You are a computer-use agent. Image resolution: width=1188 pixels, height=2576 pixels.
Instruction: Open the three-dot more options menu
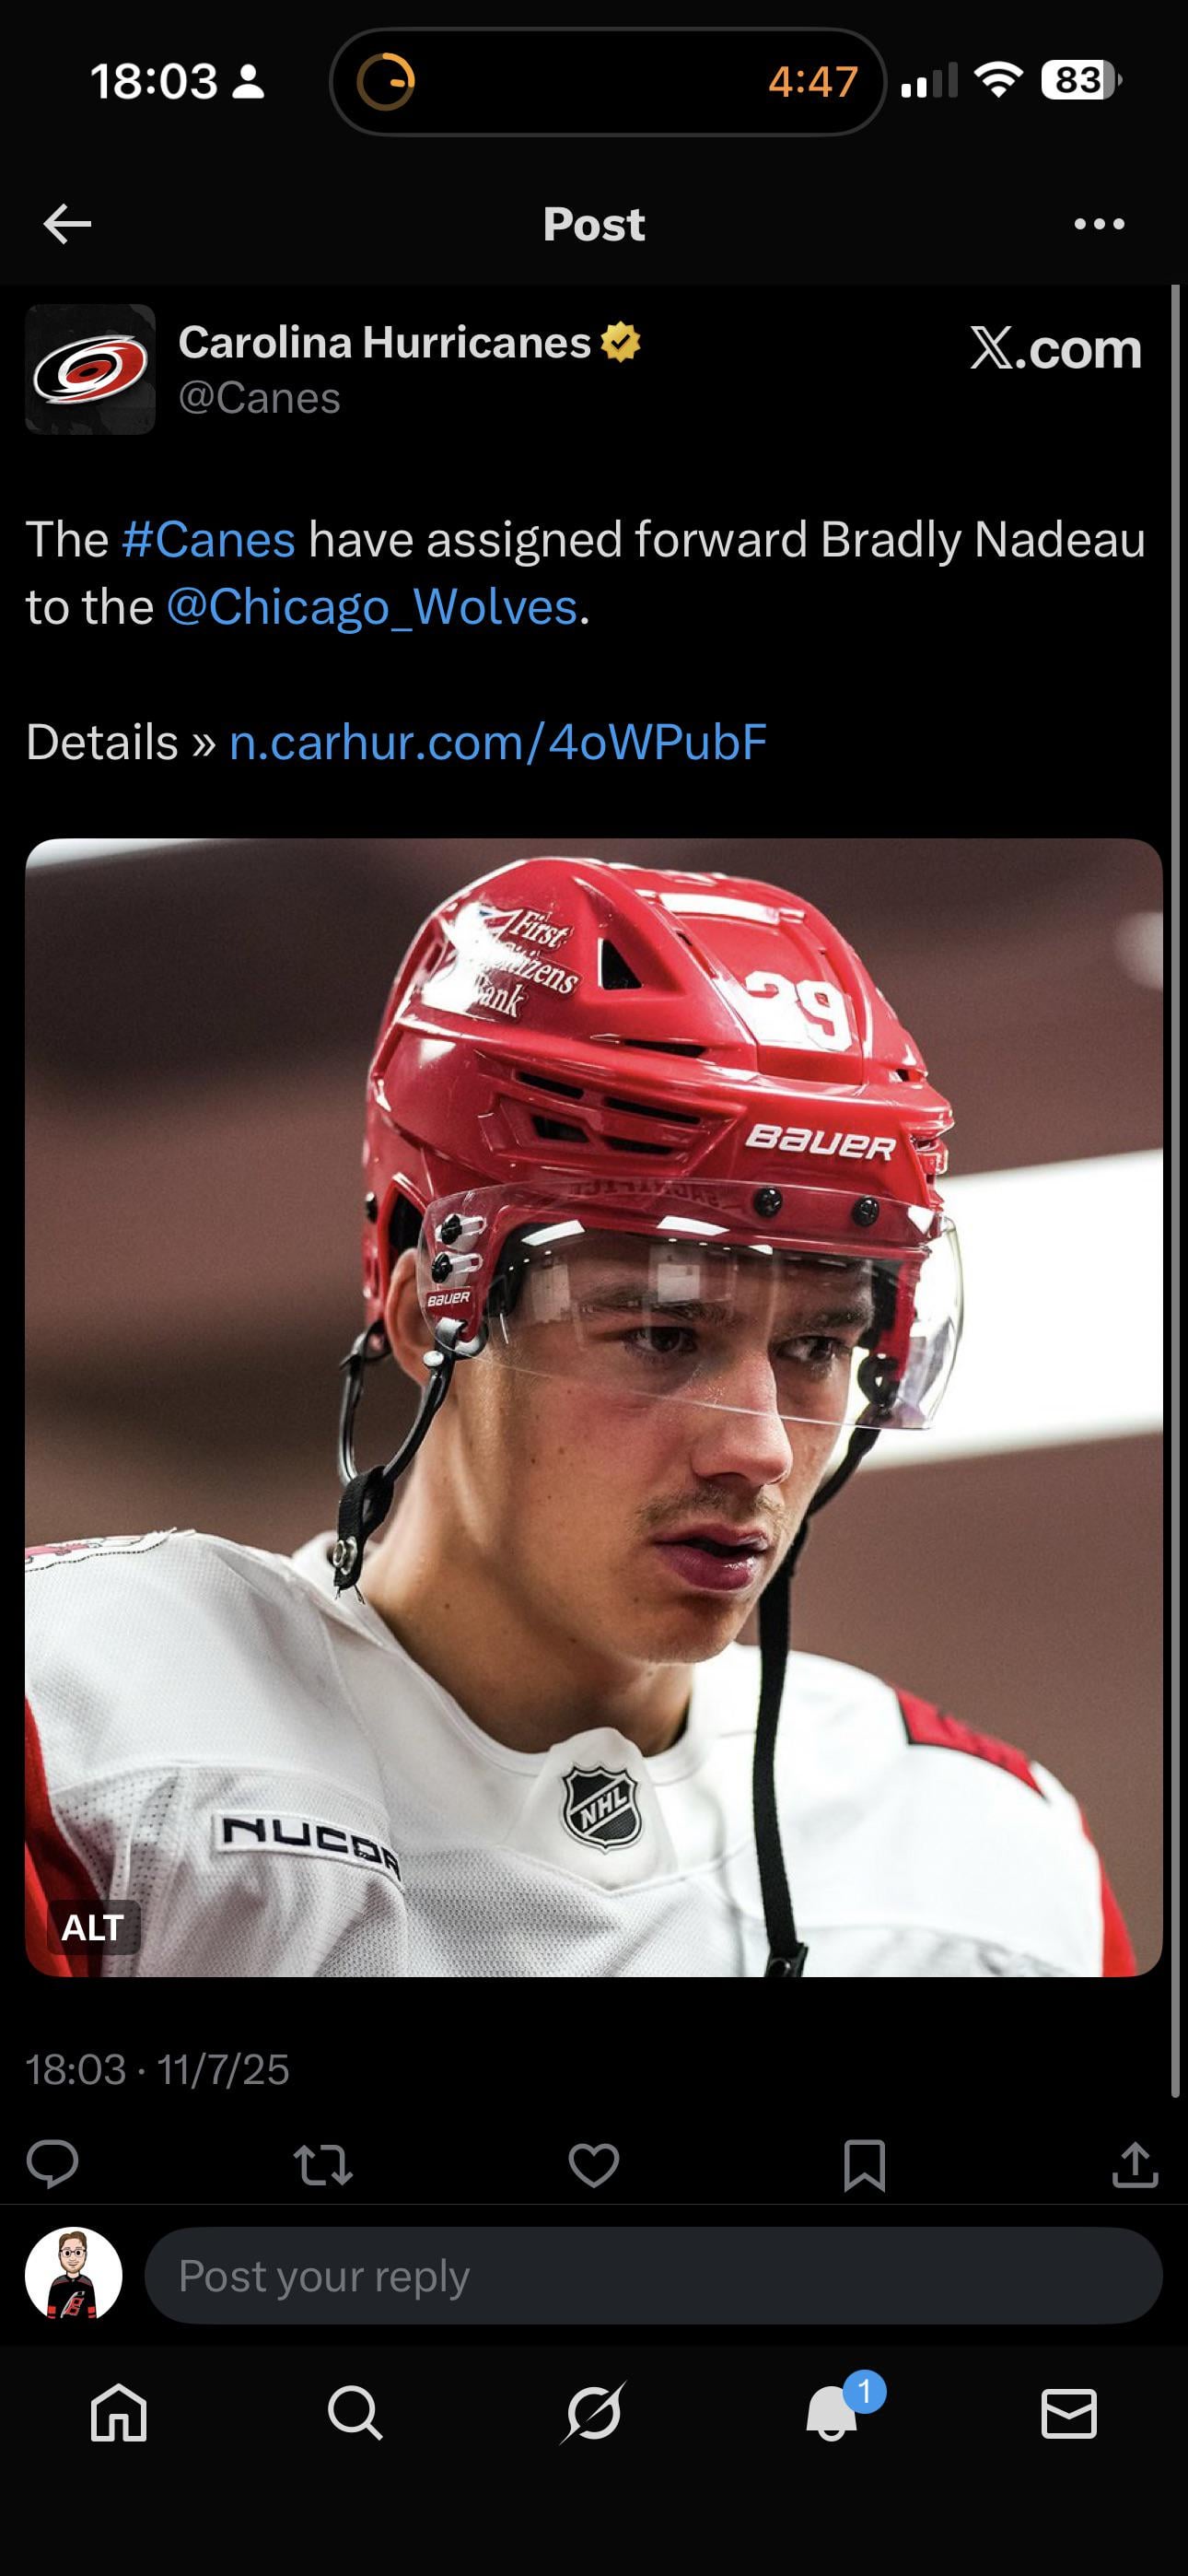pos(1099,224)
